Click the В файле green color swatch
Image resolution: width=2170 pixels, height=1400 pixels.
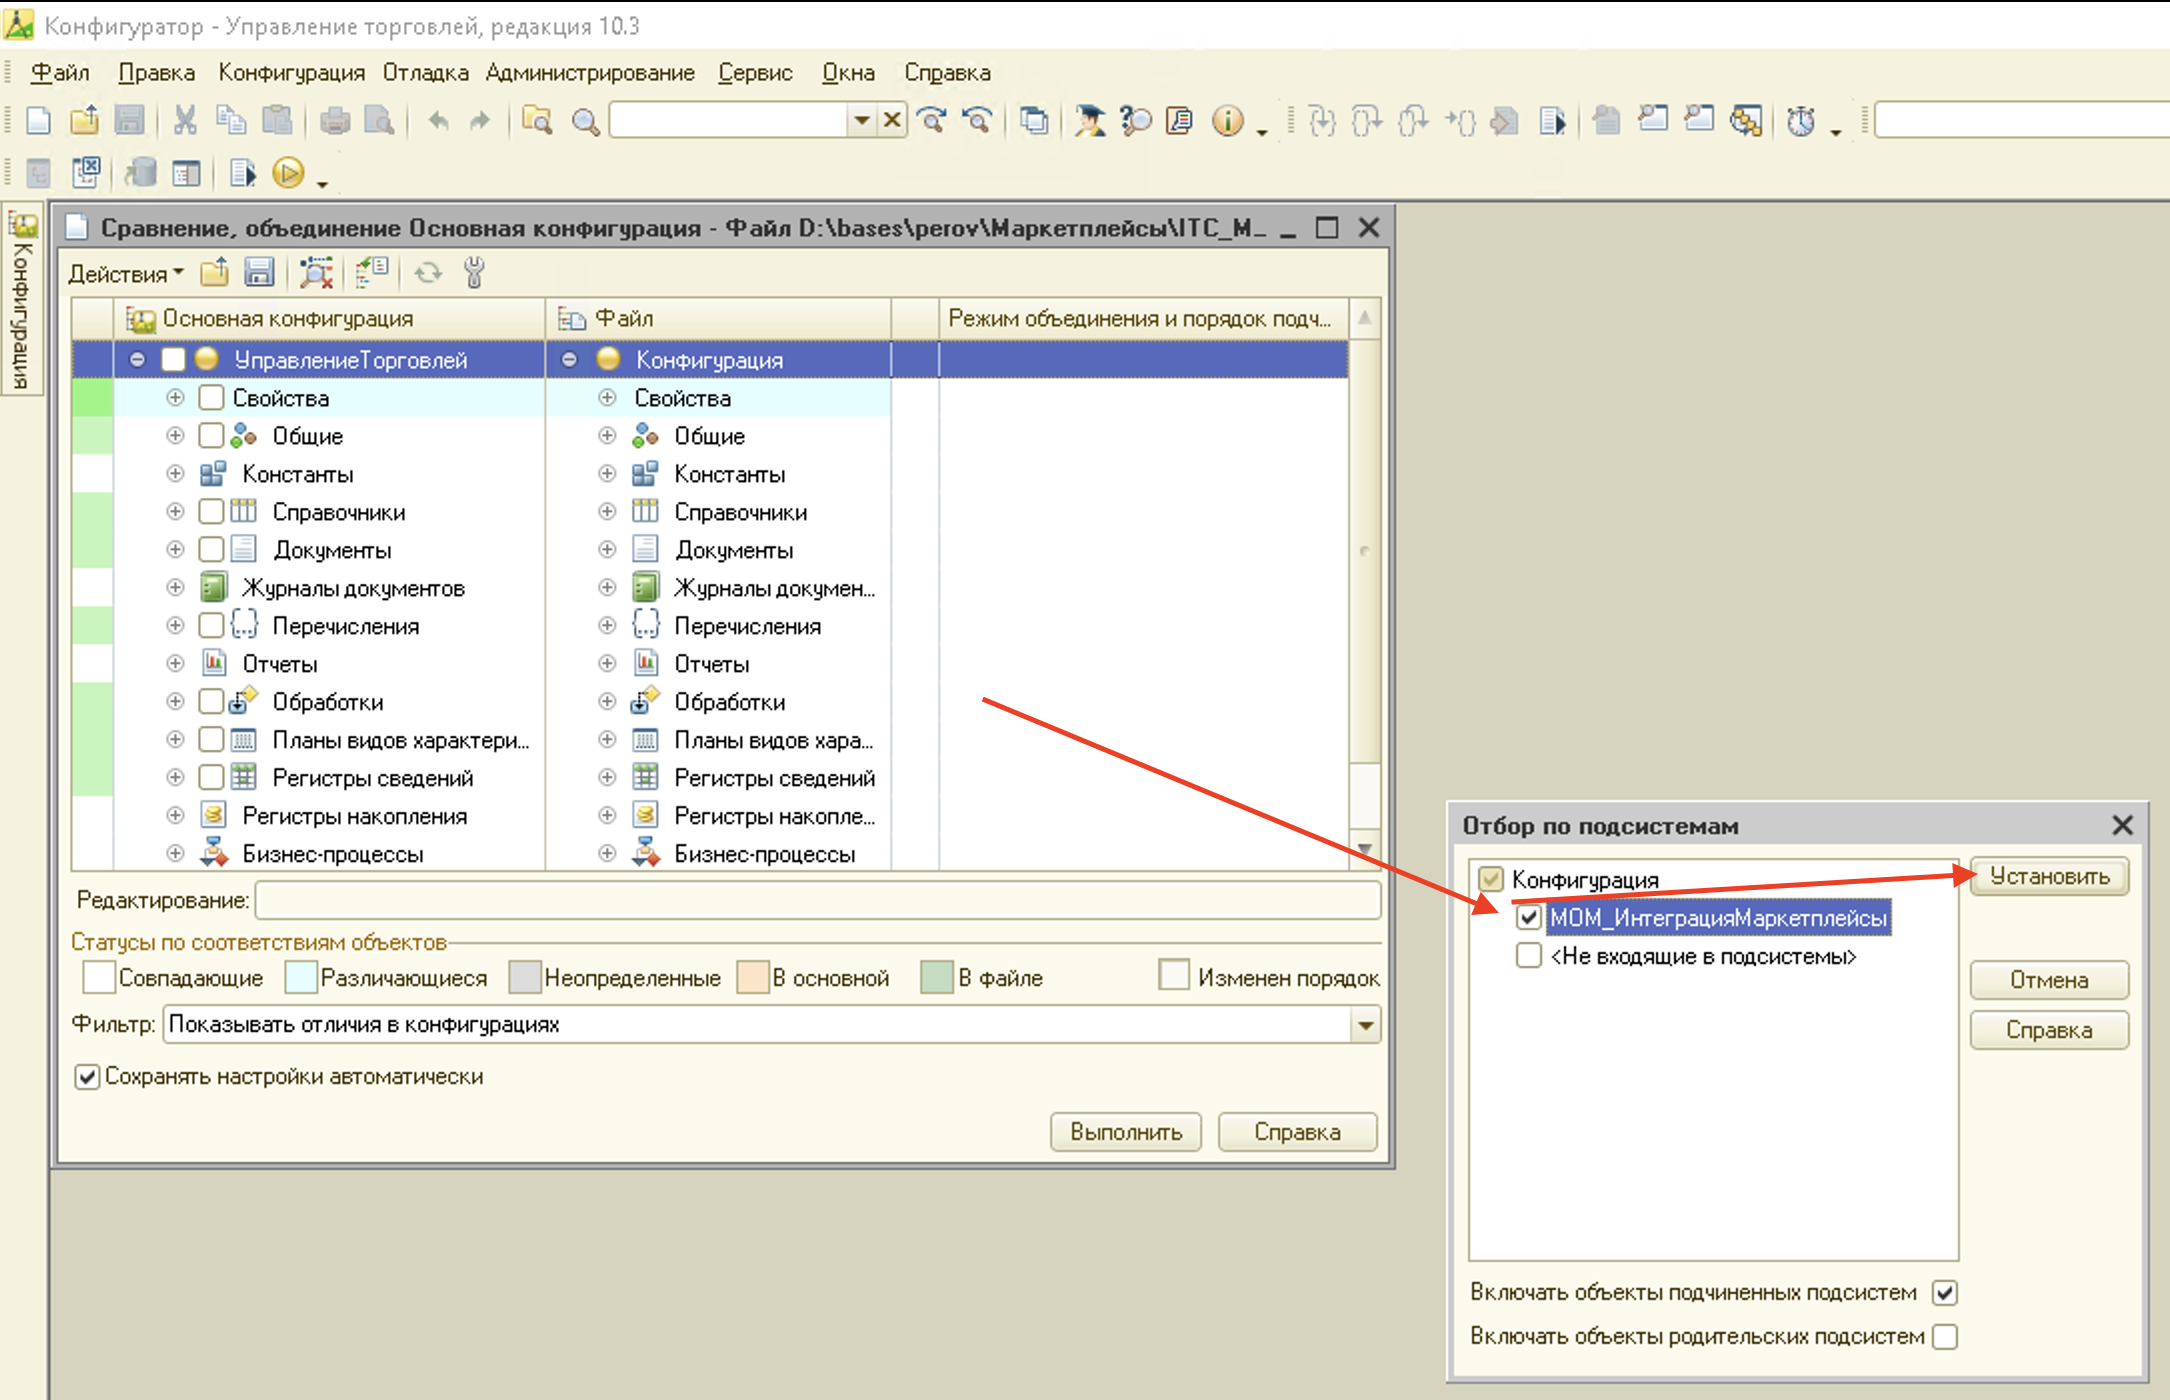tap(936, 977)
